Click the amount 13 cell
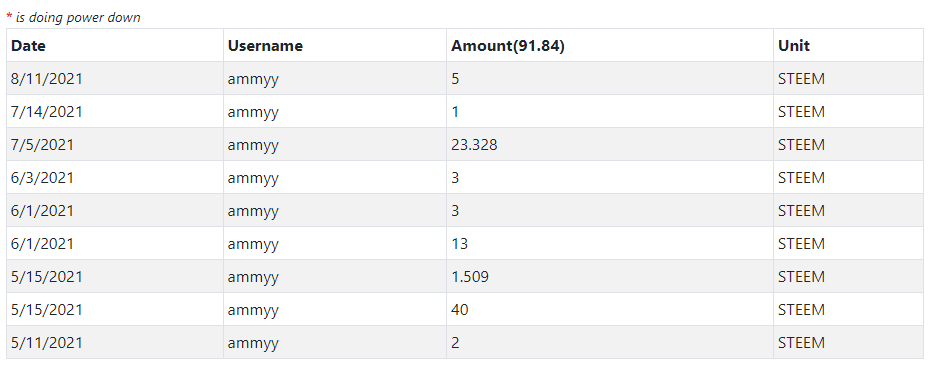This screenshot has width=934, height=369. tap(610, 244)
